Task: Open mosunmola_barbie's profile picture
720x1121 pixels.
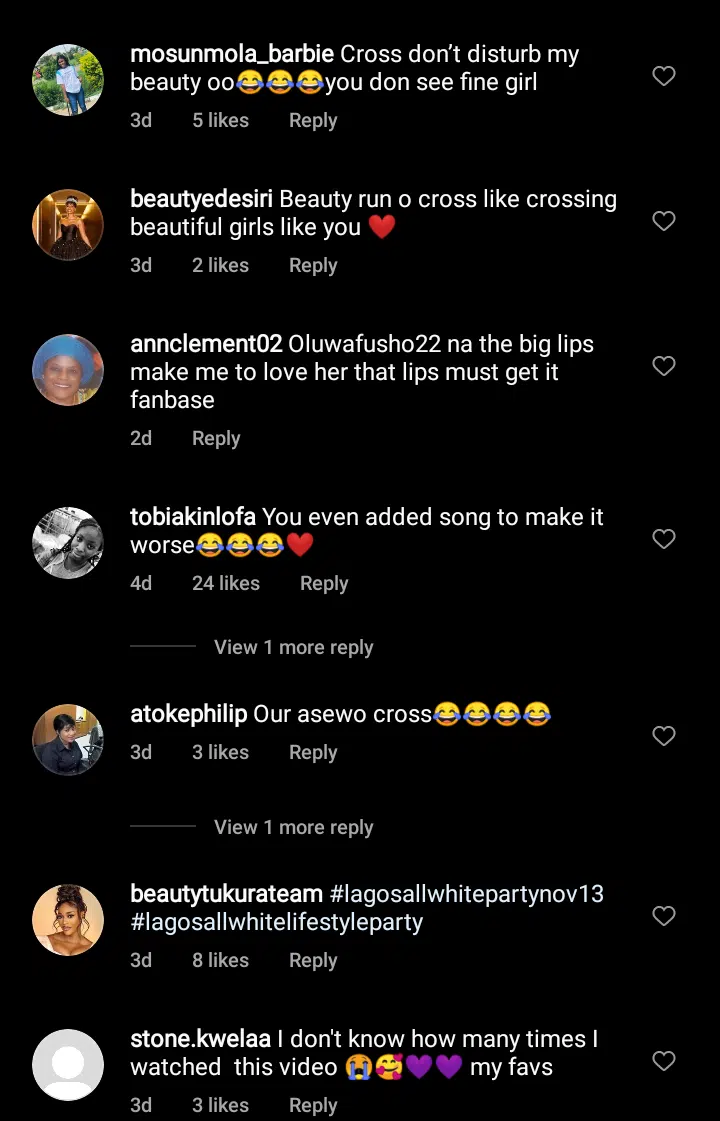Action: coord(68,80)
